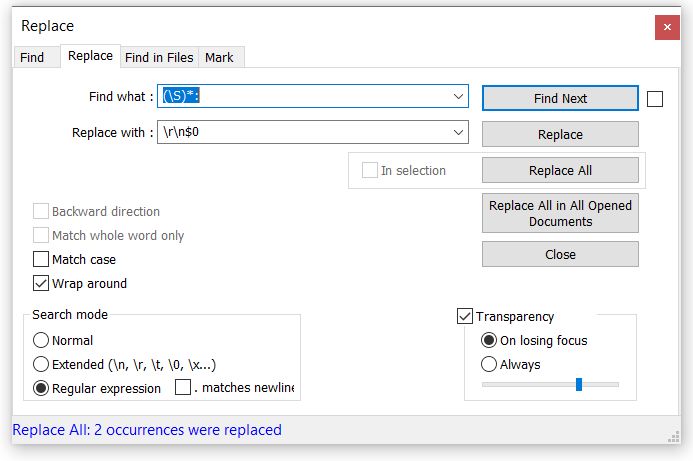Uncheck the Wrap around option
The width and height of the screenshot is (693, 461).
pos(41,283)
